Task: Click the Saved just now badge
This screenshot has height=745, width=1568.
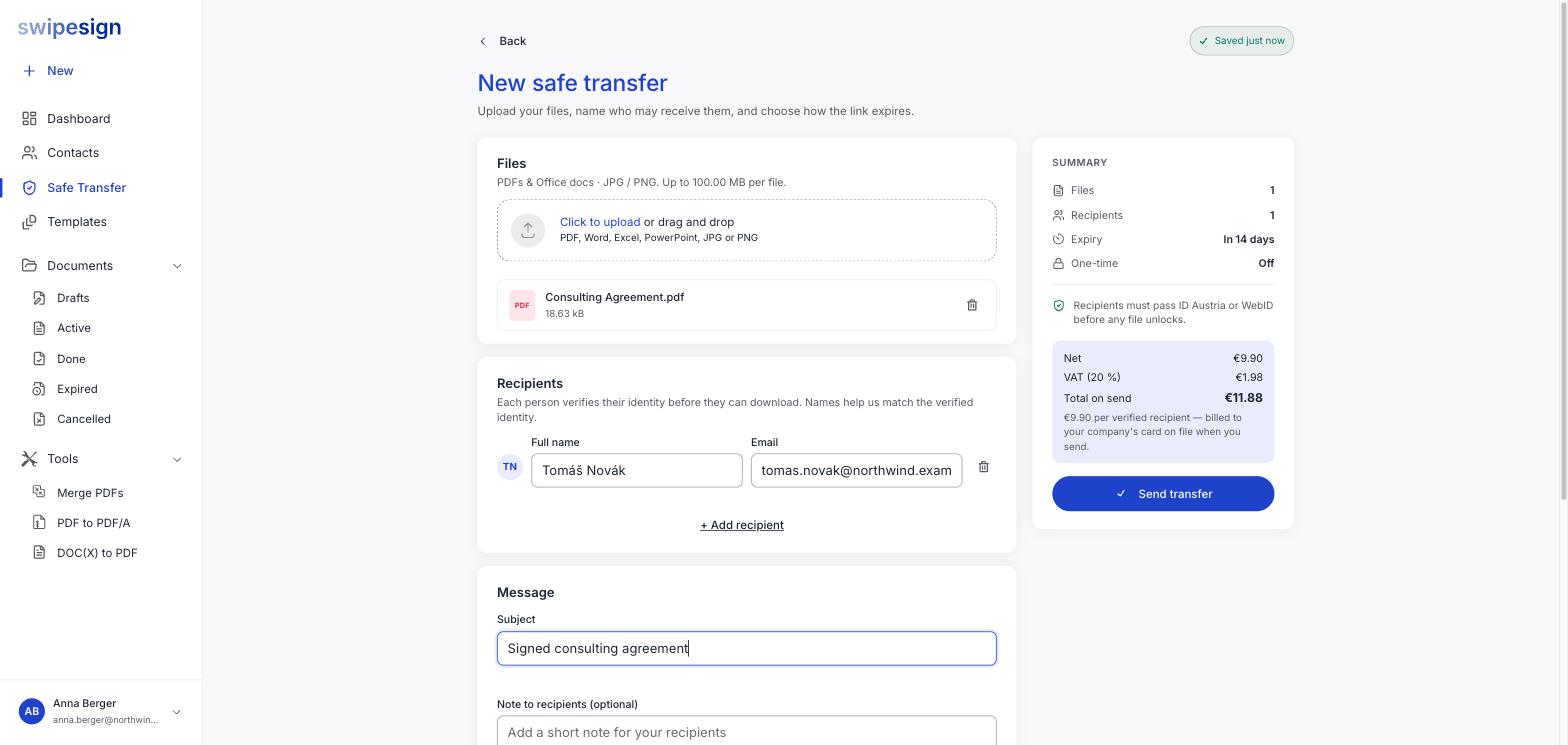Action: pyautogui.click(x=1241, y=41)
